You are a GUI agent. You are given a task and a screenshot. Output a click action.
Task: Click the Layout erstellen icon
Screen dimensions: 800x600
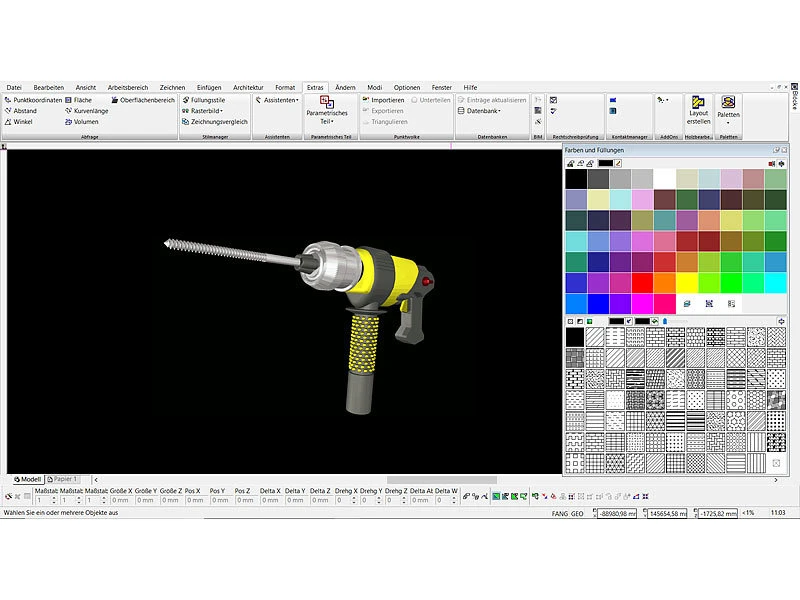click(698, 108)
